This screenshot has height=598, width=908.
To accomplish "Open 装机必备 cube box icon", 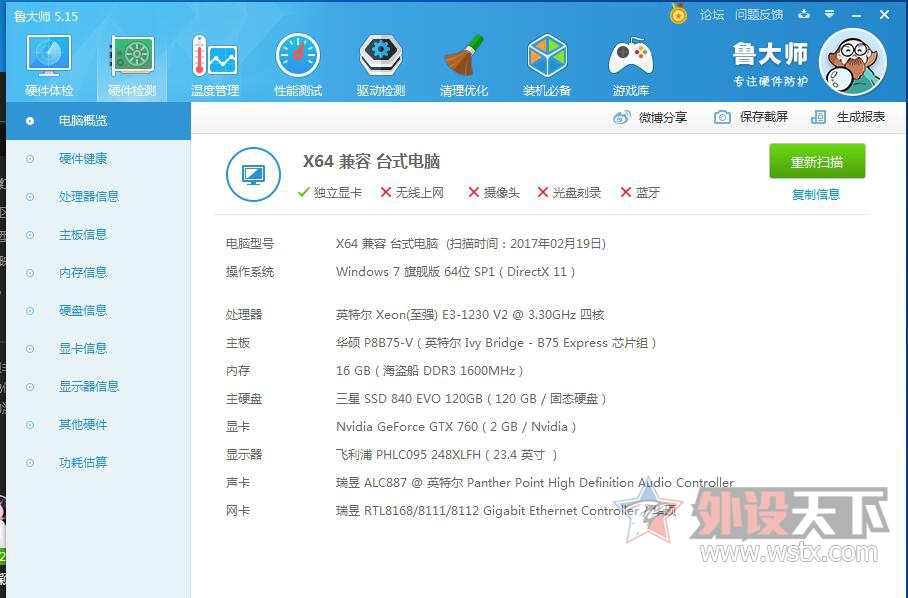I will pyautogui.click(x=546, y=57).
